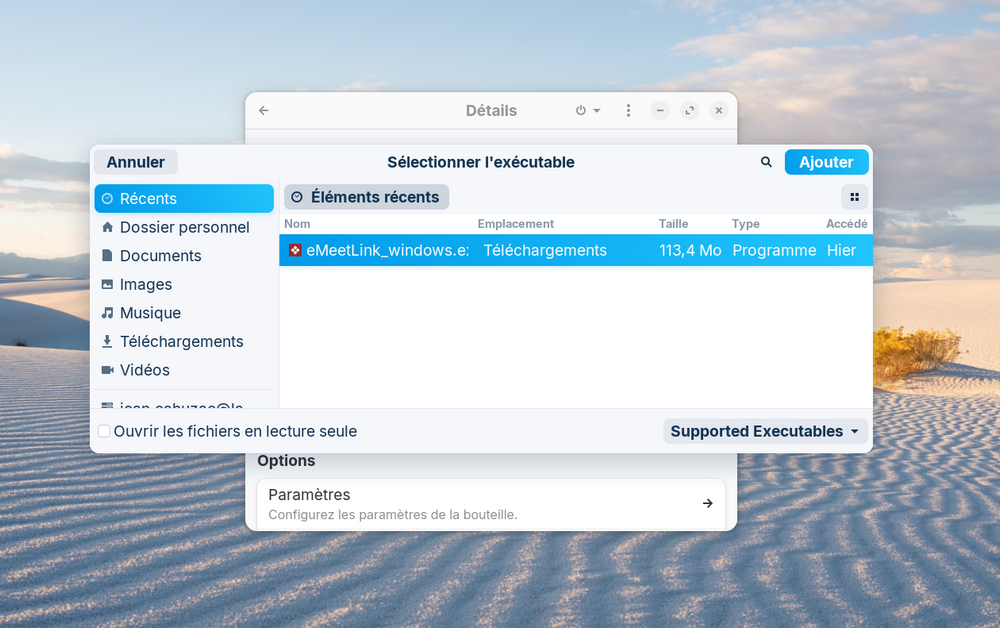Go to Téléchargements folder in sidebar
Viewport: 1000px width, 628px height.
[183, 341]
